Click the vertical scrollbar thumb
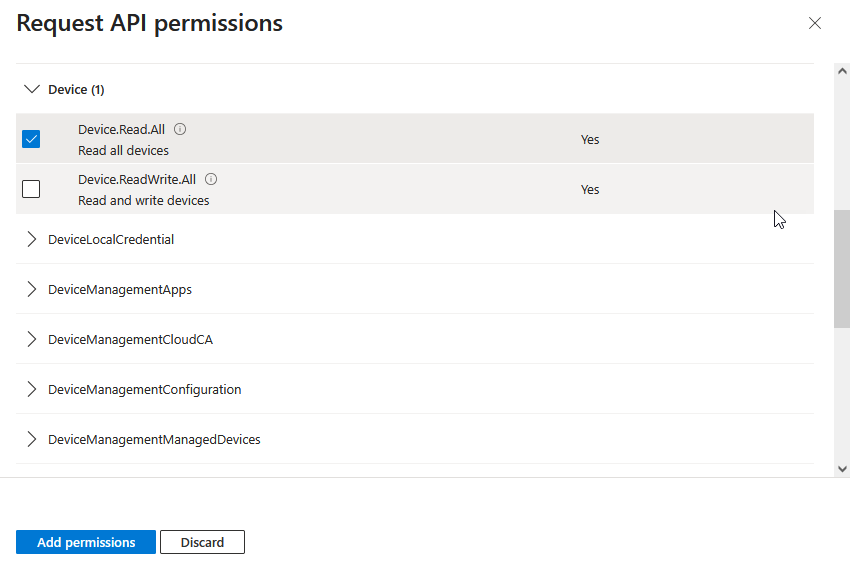Screen dimensions: 850x571 tap(841, 268)
